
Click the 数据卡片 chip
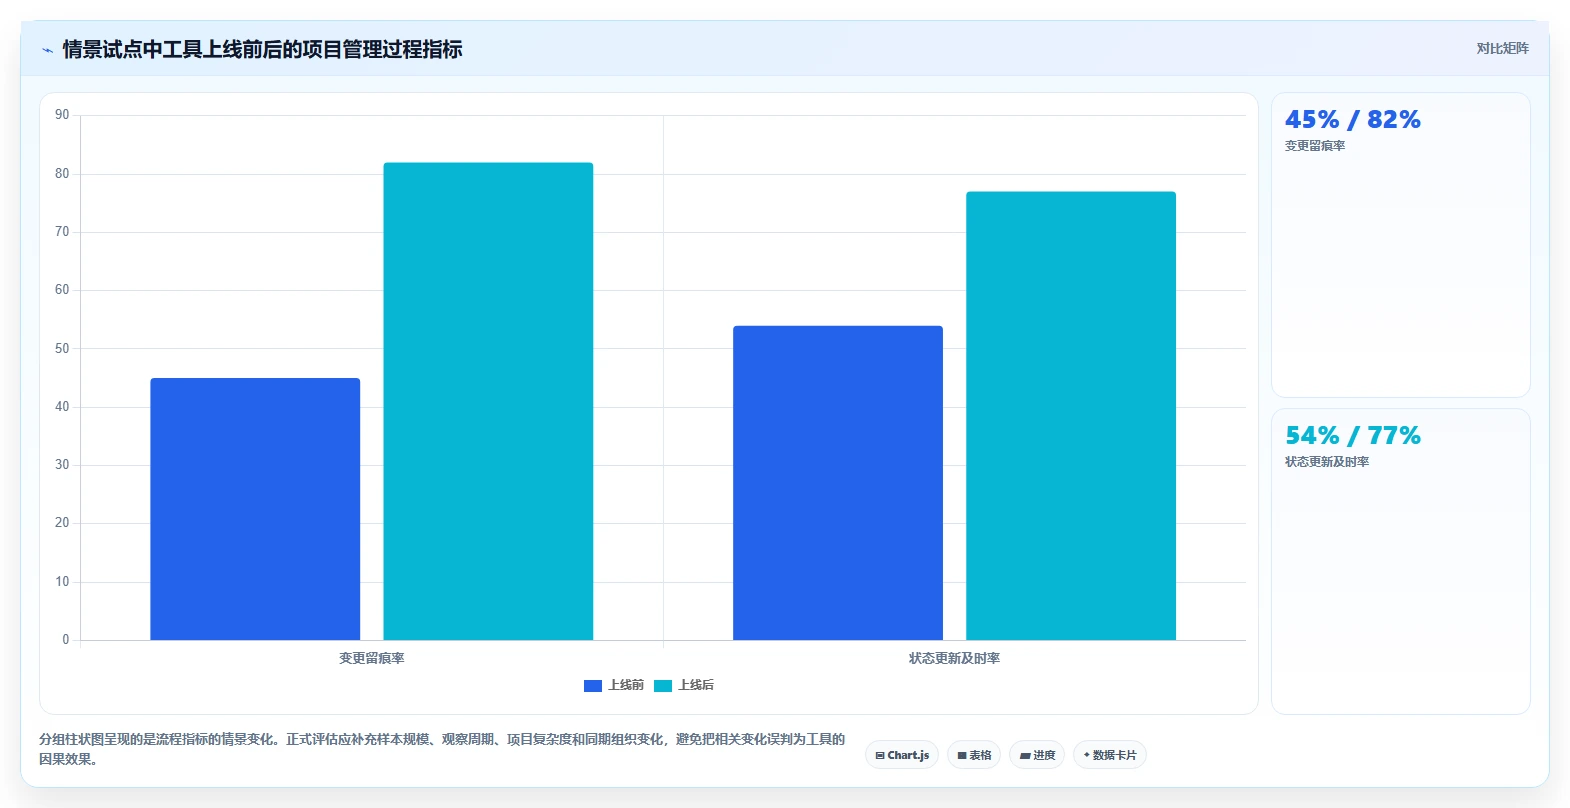click(x=1110, y=755)
